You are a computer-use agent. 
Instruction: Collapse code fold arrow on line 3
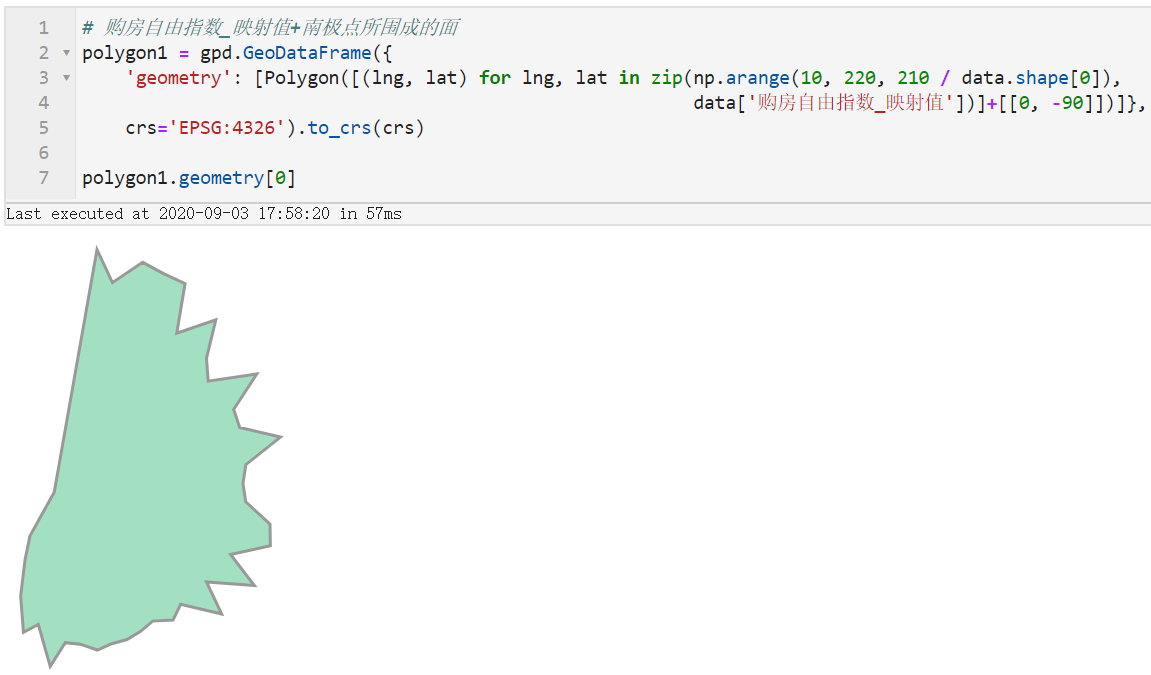[66, 78]
